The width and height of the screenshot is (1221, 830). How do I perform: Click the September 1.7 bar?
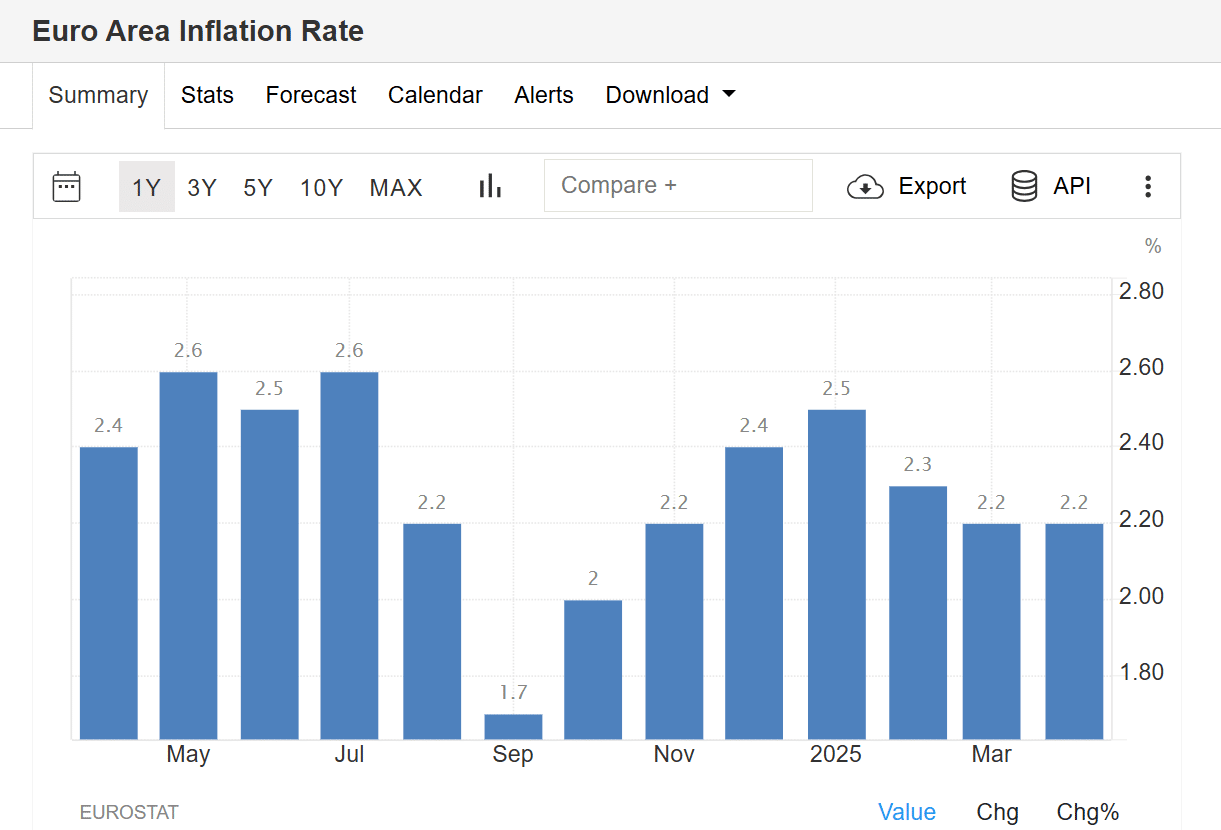[513, 726]
